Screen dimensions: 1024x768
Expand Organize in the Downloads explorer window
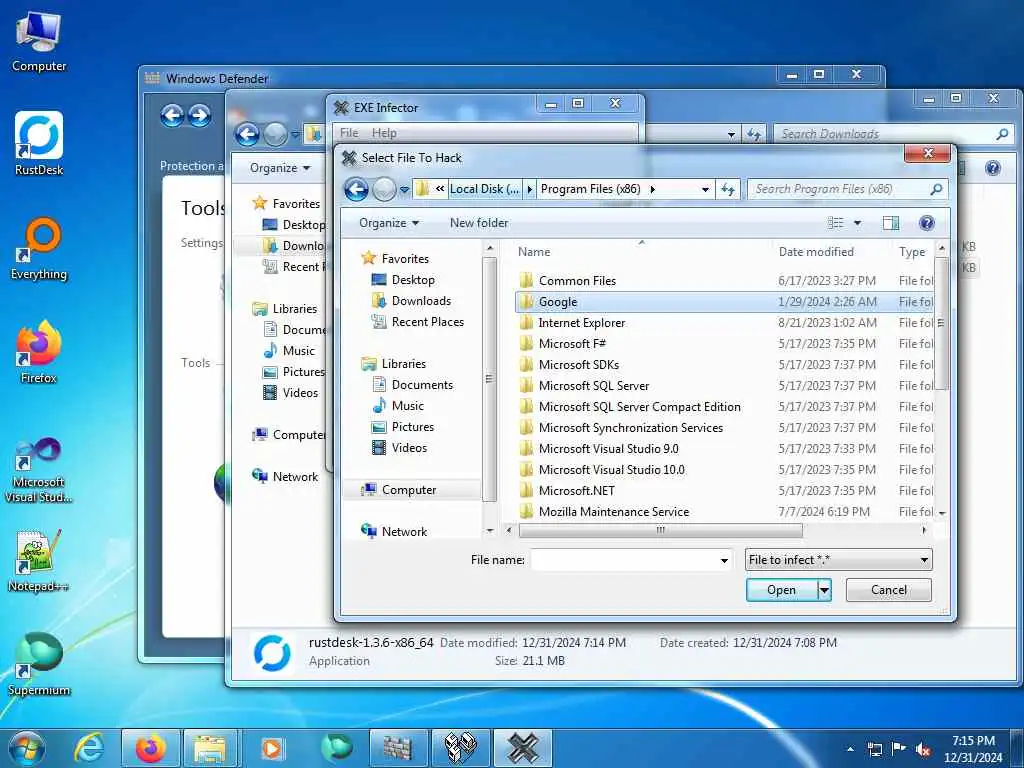click(280, 168)
